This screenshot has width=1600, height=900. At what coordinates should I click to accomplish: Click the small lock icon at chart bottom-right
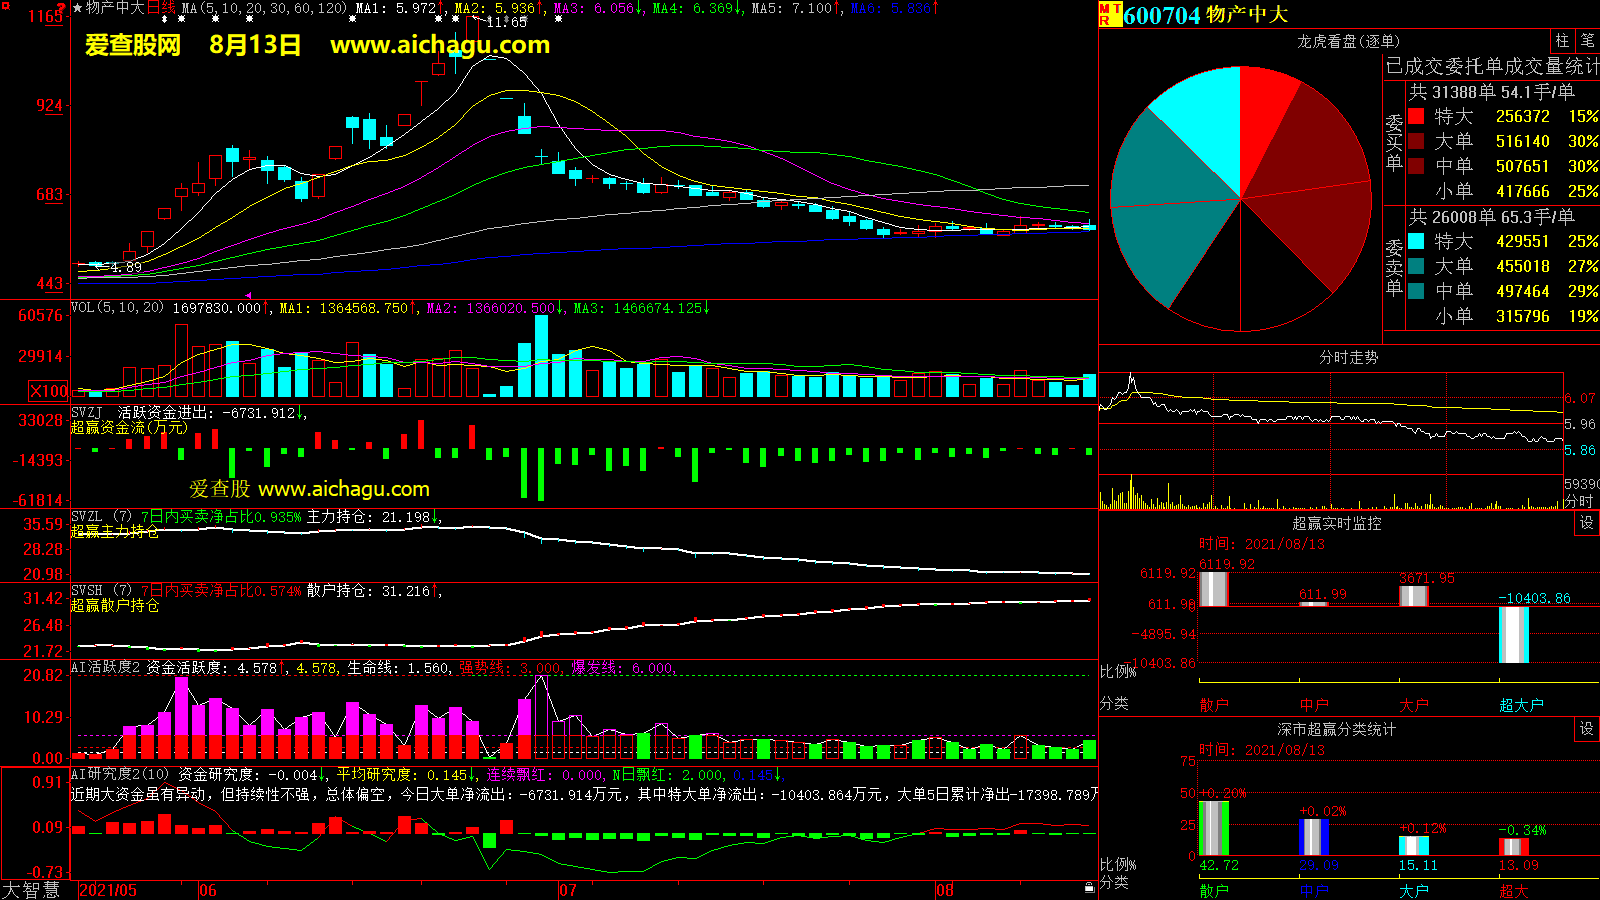[x=1089, y=887]
